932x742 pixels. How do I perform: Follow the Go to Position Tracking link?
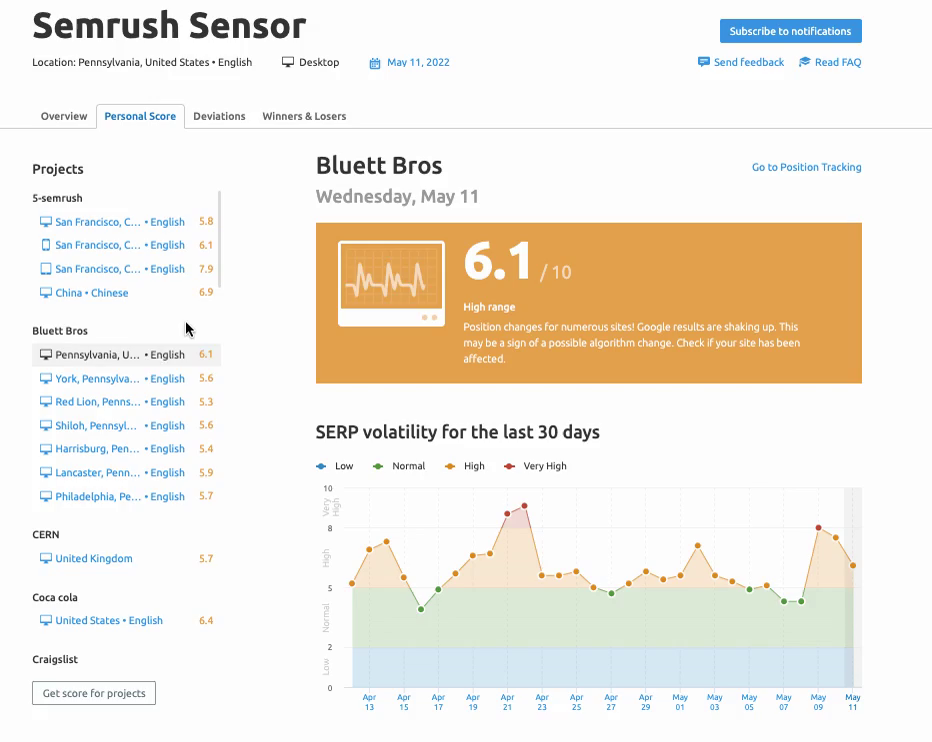pos(806,167)
